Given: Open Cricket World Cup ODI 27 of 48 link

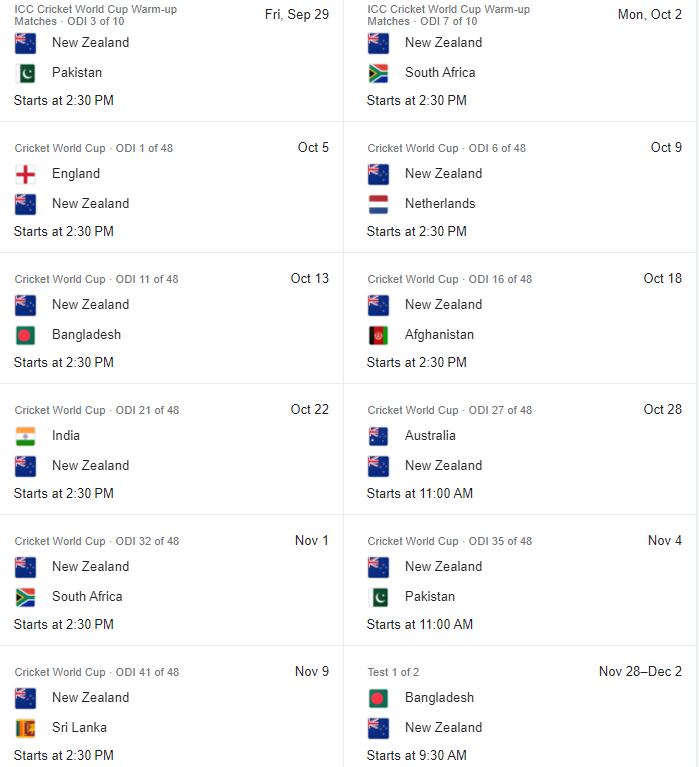Looking at the screenshot, I should click(450, 410).
